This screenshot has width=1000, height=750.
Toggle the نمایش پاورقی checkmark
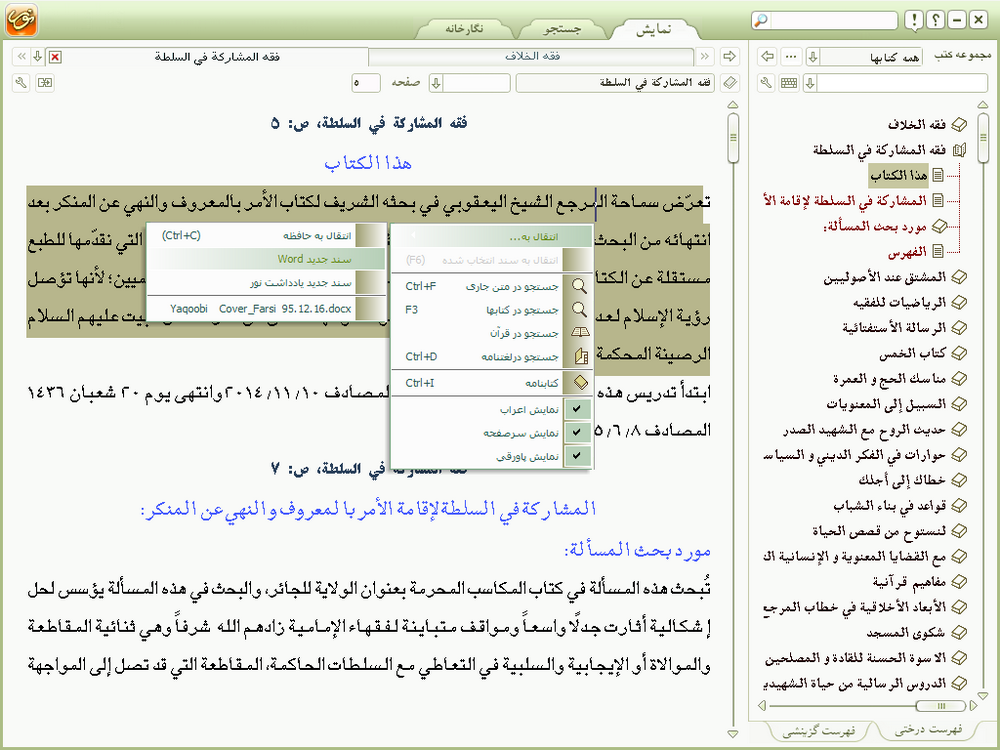click(577, 456)
